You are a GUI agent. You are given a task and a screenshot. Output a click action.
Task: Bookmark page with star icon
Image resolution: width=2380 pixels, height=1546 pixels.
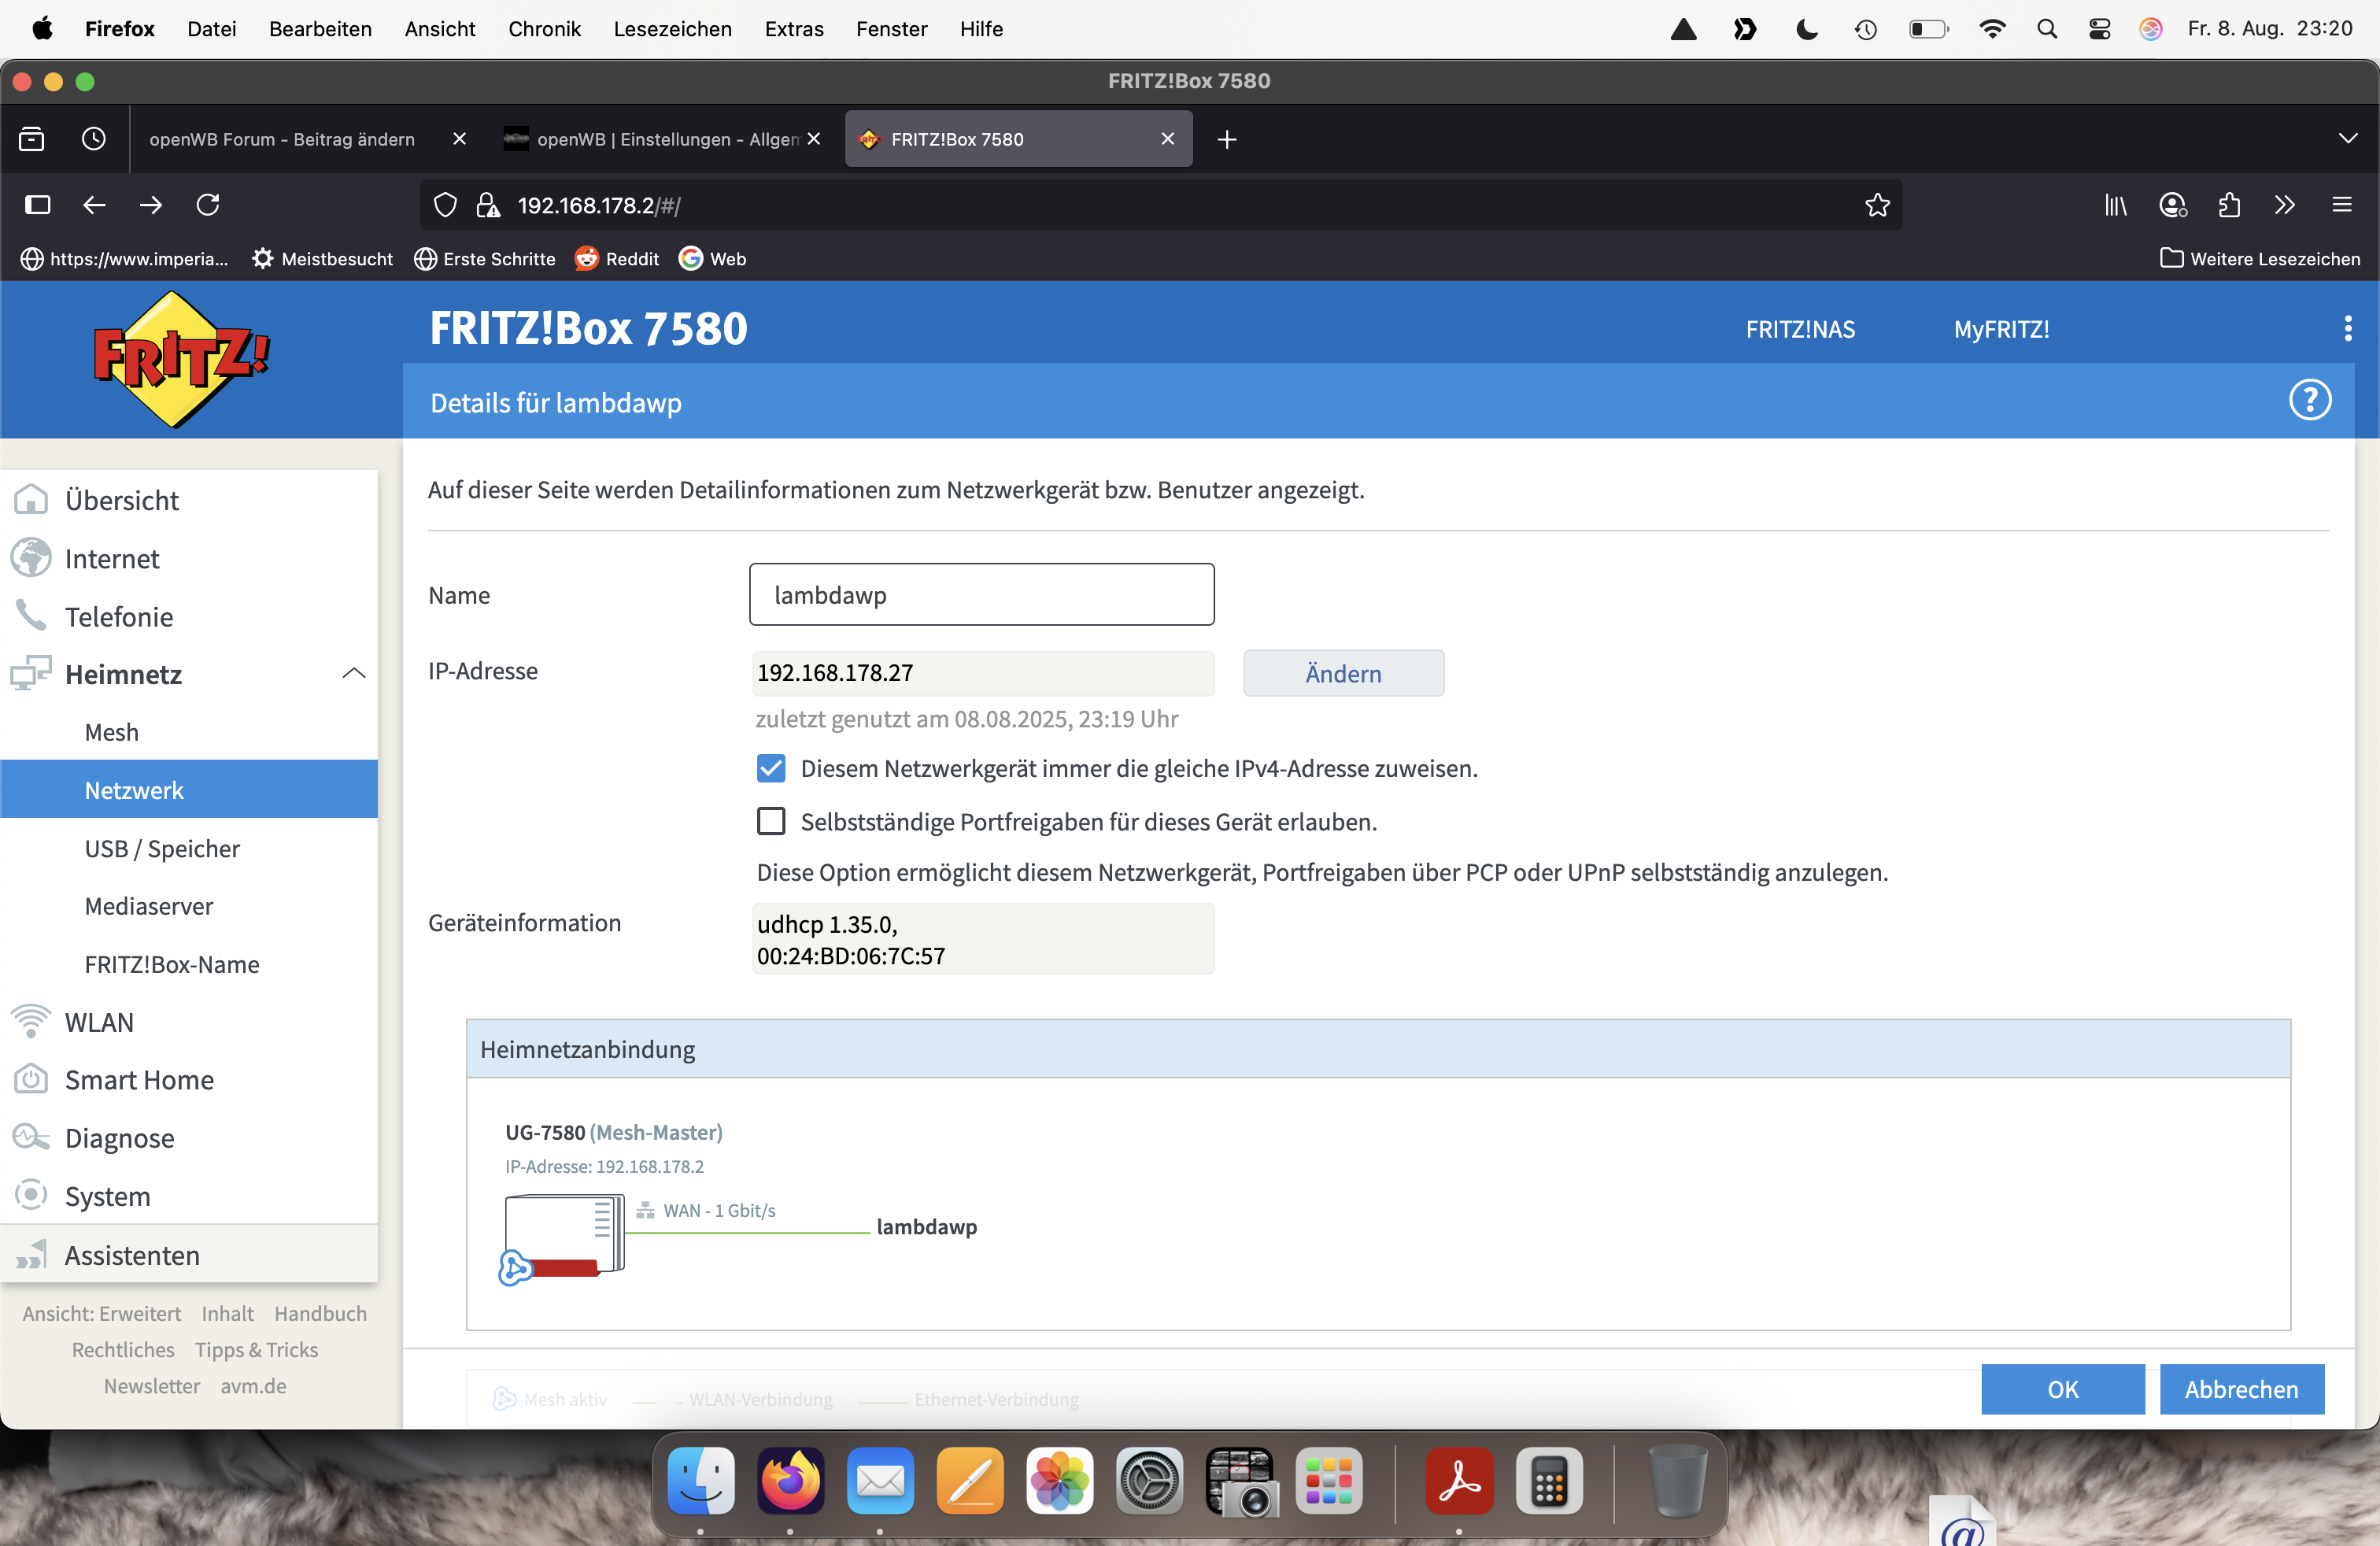pos(1877,205)
